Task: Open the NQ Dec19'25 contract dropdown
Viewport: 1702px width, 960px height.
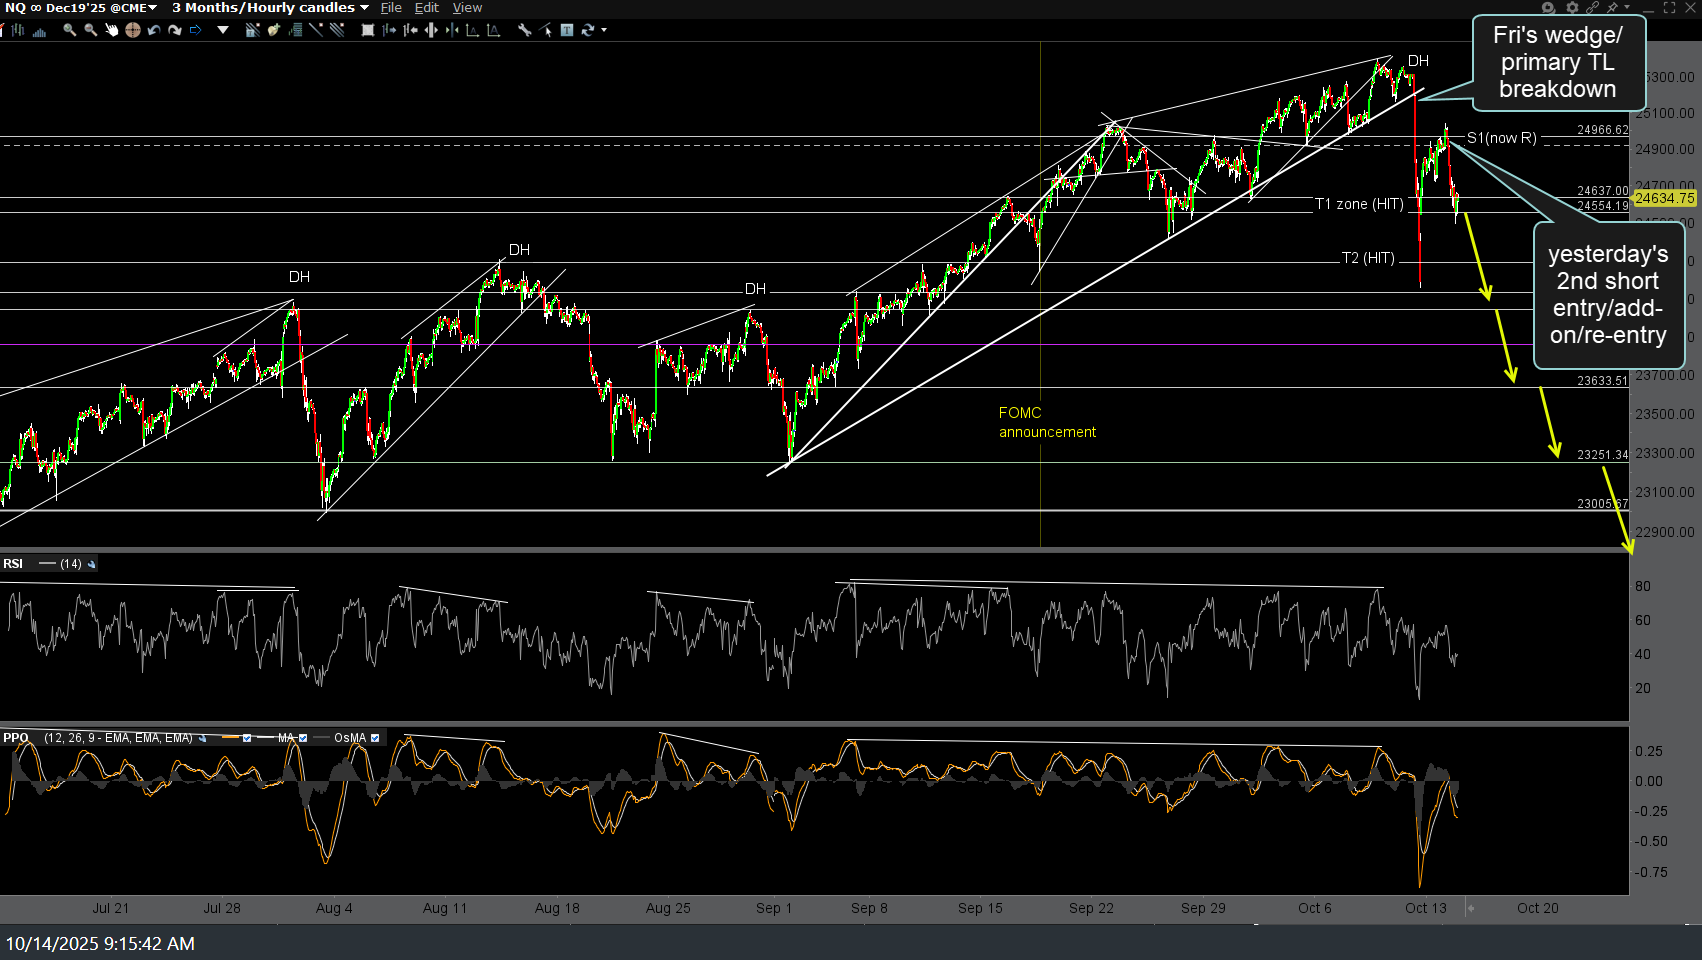Action: pyautogui.click(x=82, y=8)
